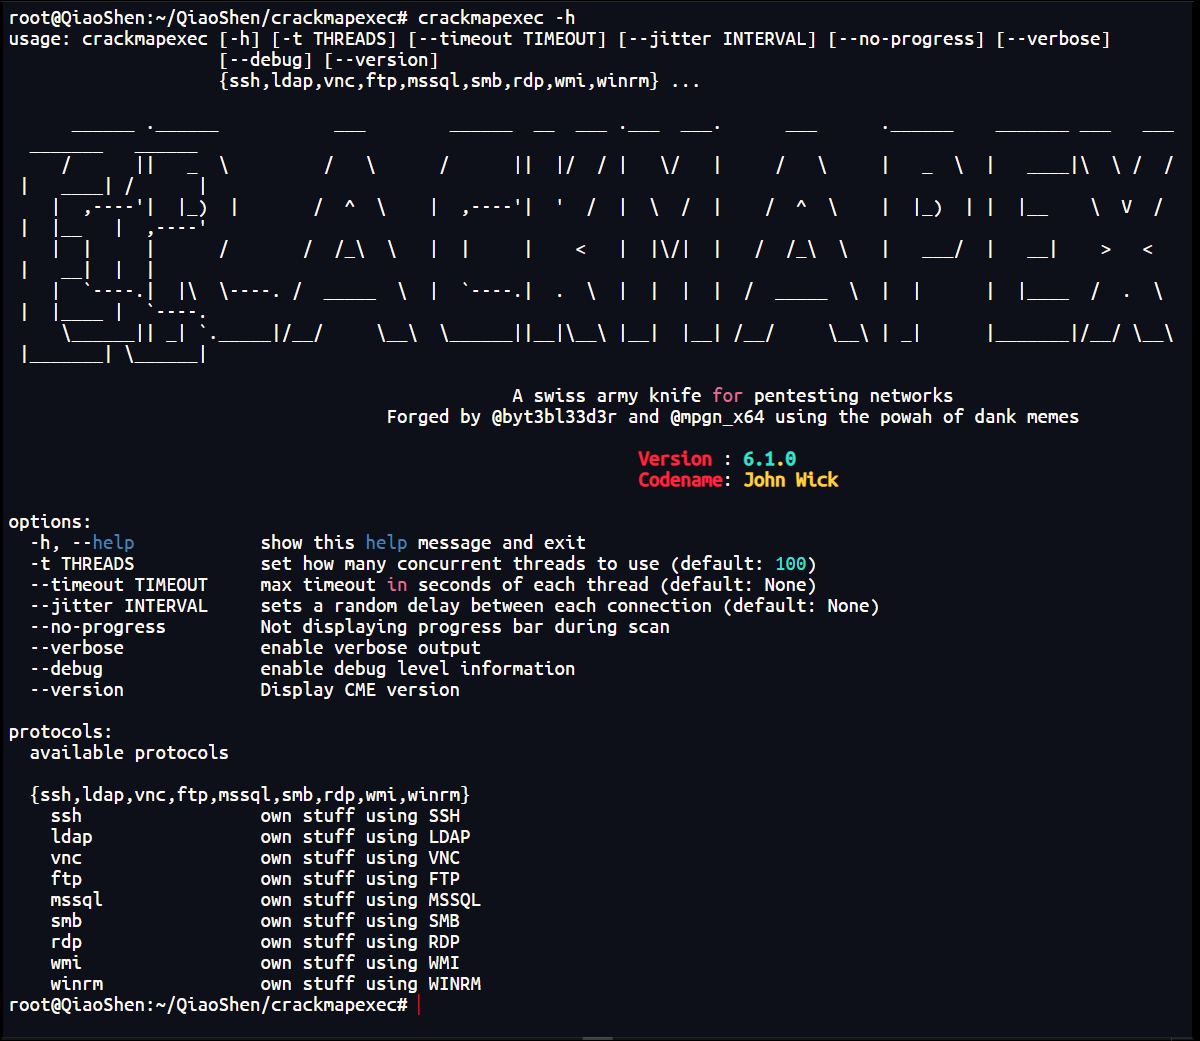The image size is (1200, 1041).
Task: Click 'Display CME version' description text
Action: 360,690
